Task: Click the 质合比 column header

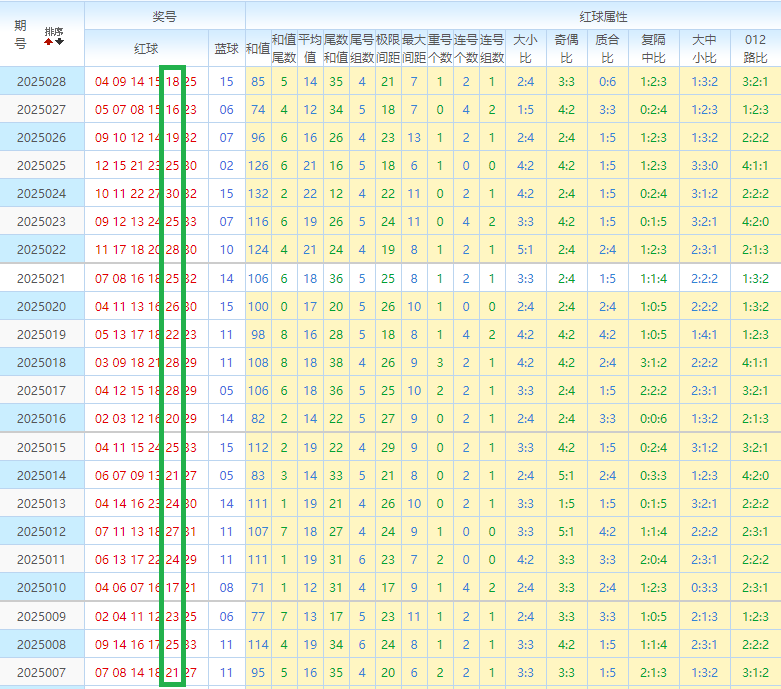Action: (607, 48)
